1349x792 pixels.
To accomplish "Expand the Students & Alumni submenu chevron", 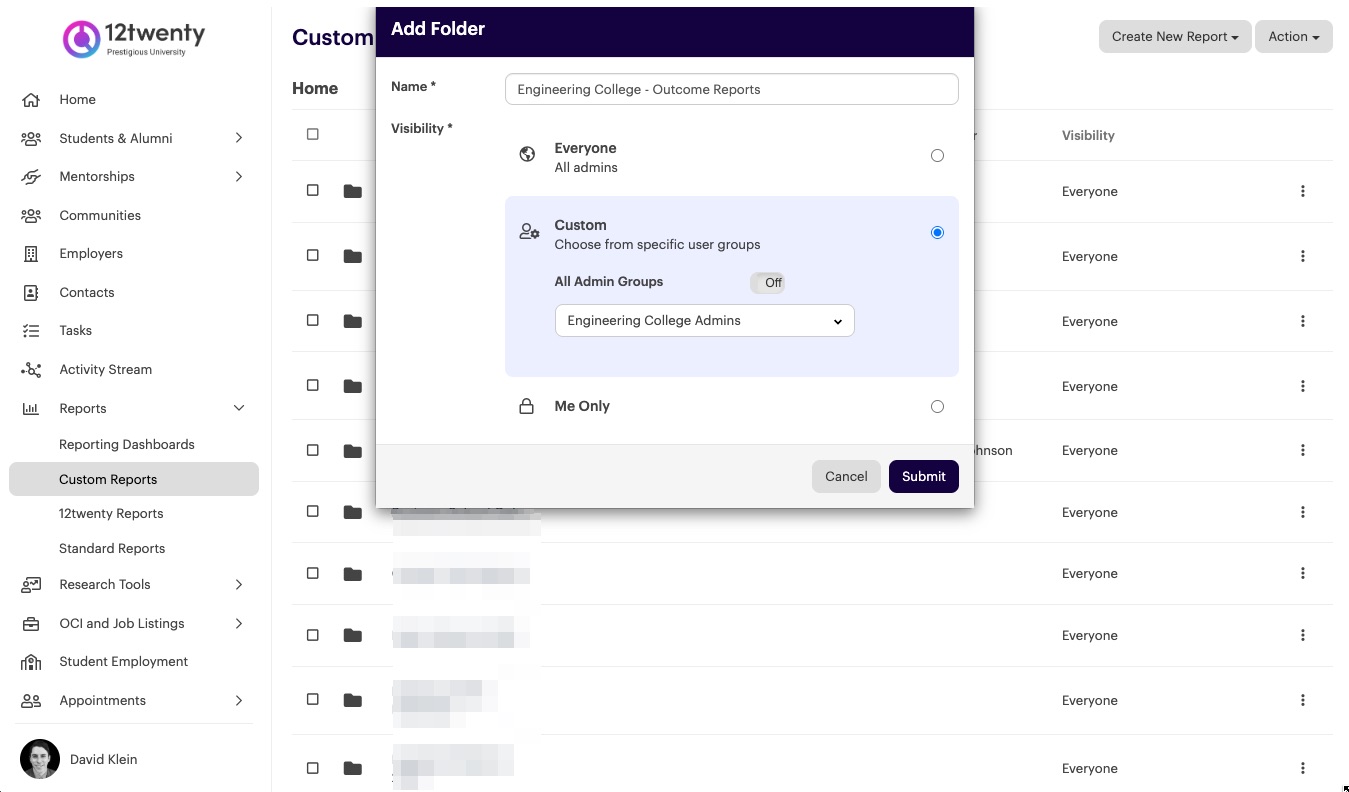I will 239,138.
